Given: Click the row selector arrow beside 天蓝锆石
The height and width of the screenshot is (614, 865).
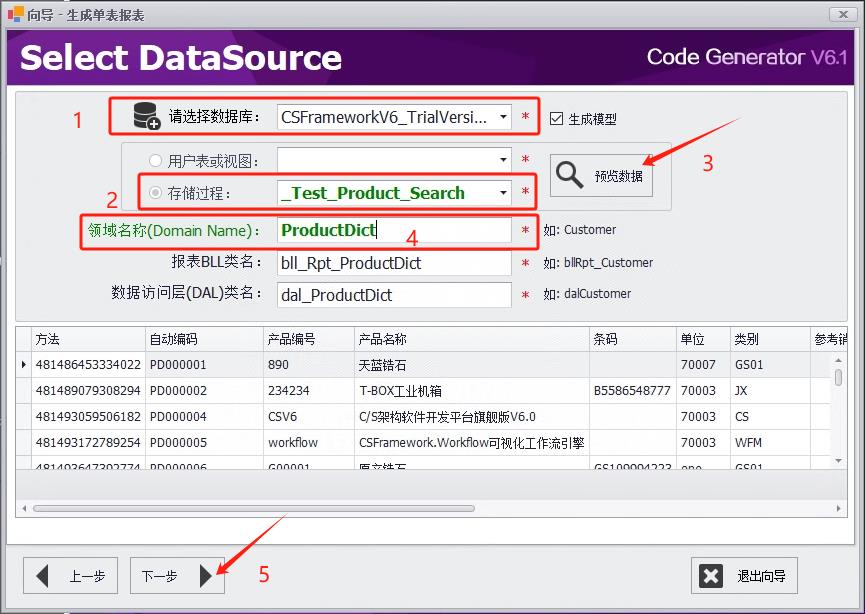Looking at the screenshot, I should tap(24, 367).
